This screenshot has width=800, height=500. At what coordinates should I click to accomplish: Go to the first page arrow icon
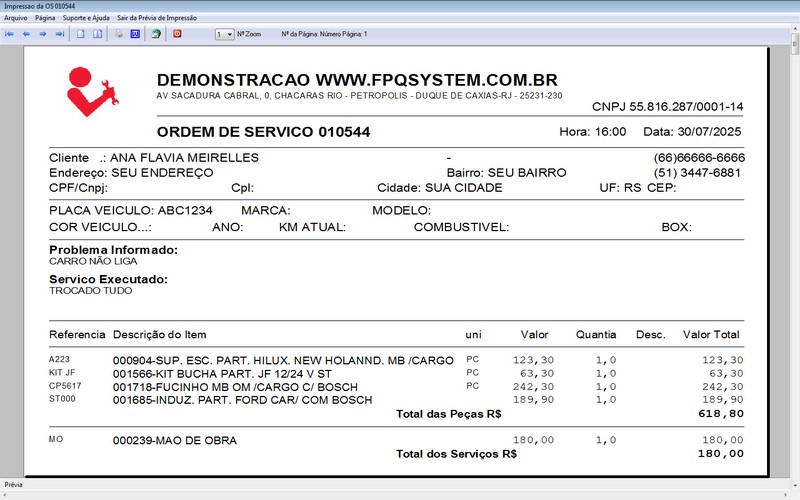tap(9, 34)
